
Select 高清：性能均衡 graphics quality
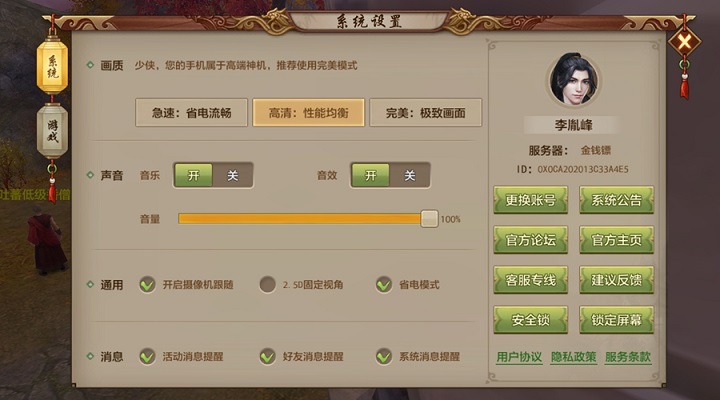click(309, 113)
